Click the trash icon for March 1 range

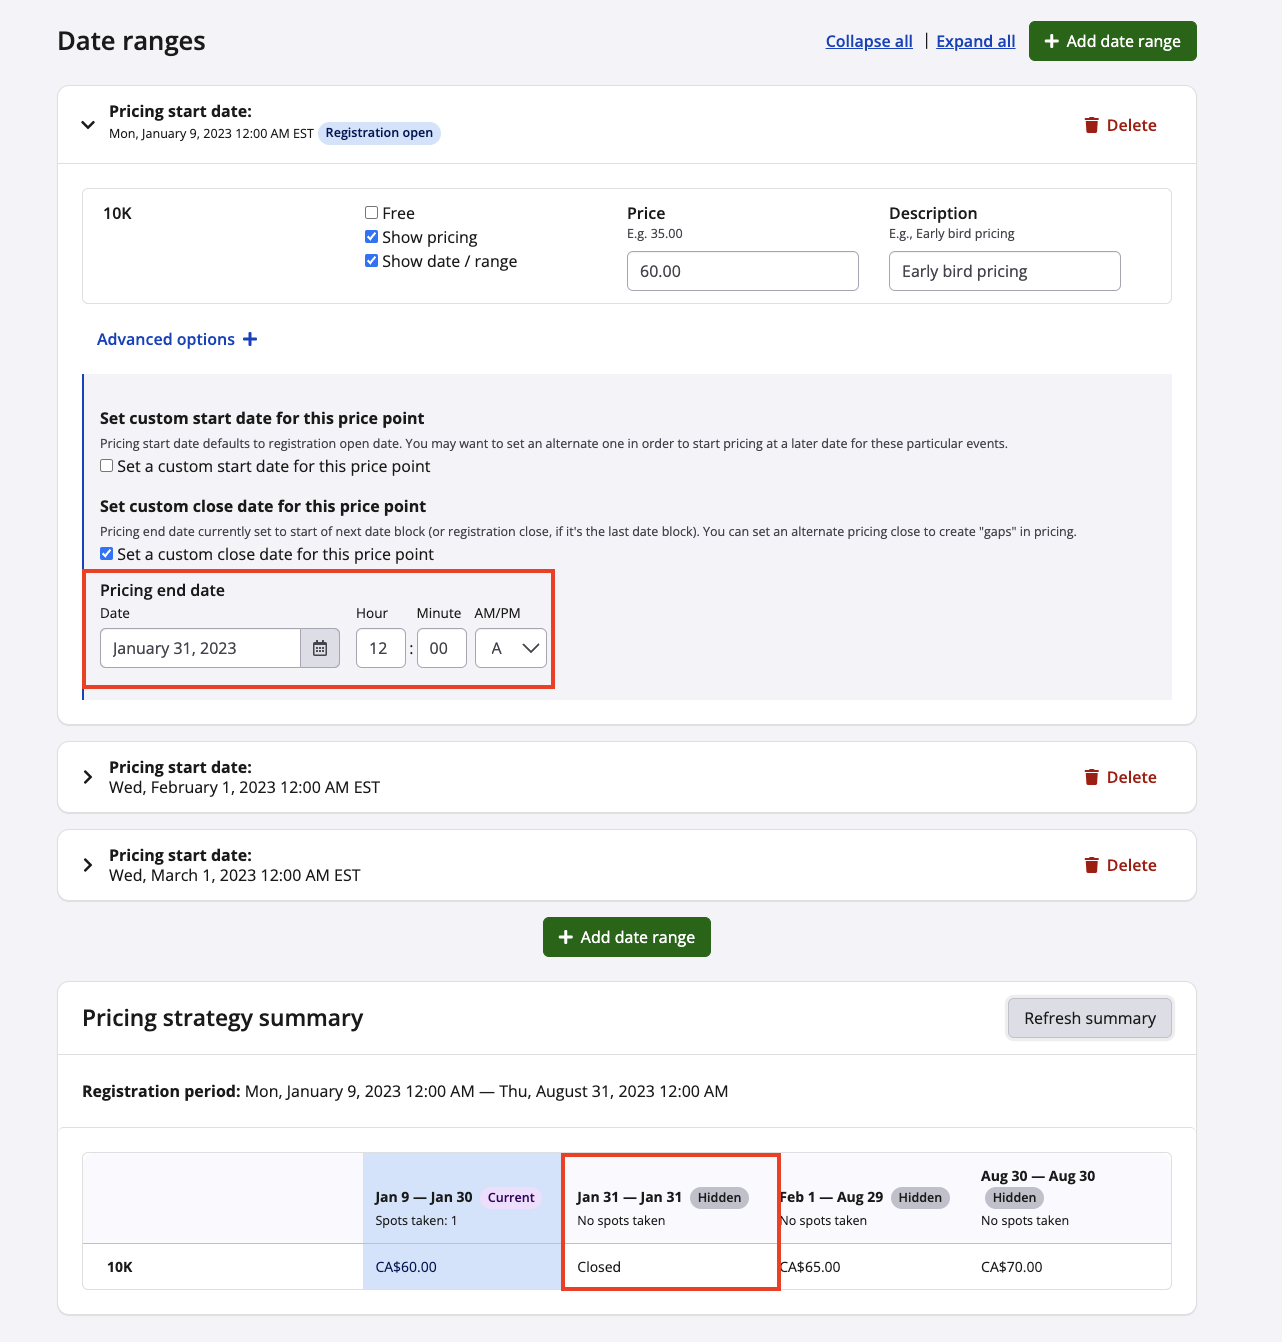point(1092,865)
